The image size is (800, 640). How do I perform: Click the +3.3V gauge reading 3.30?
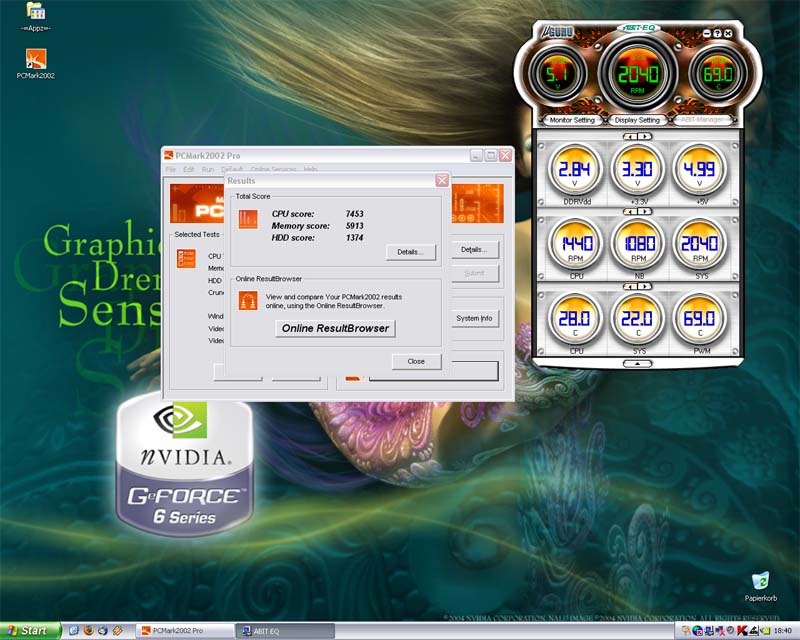coord(637,170)
